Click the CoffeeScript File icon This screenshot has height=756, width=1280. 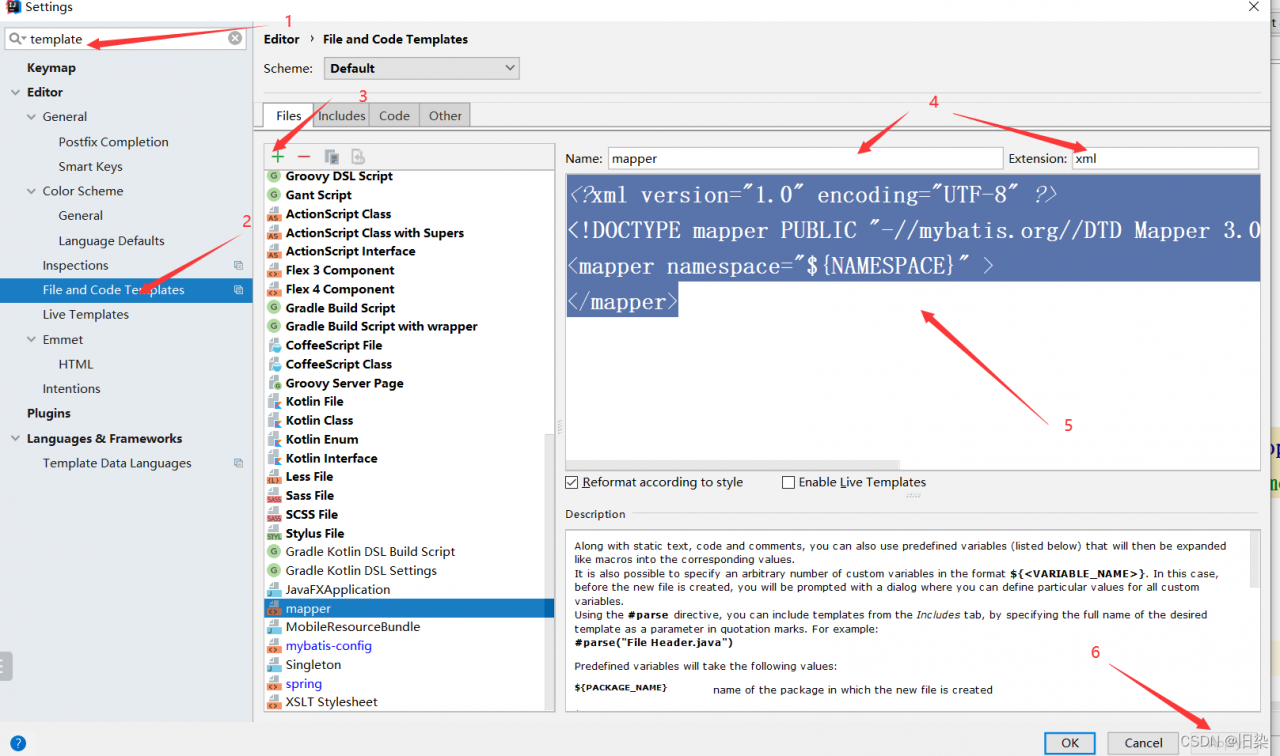(274, 345)
